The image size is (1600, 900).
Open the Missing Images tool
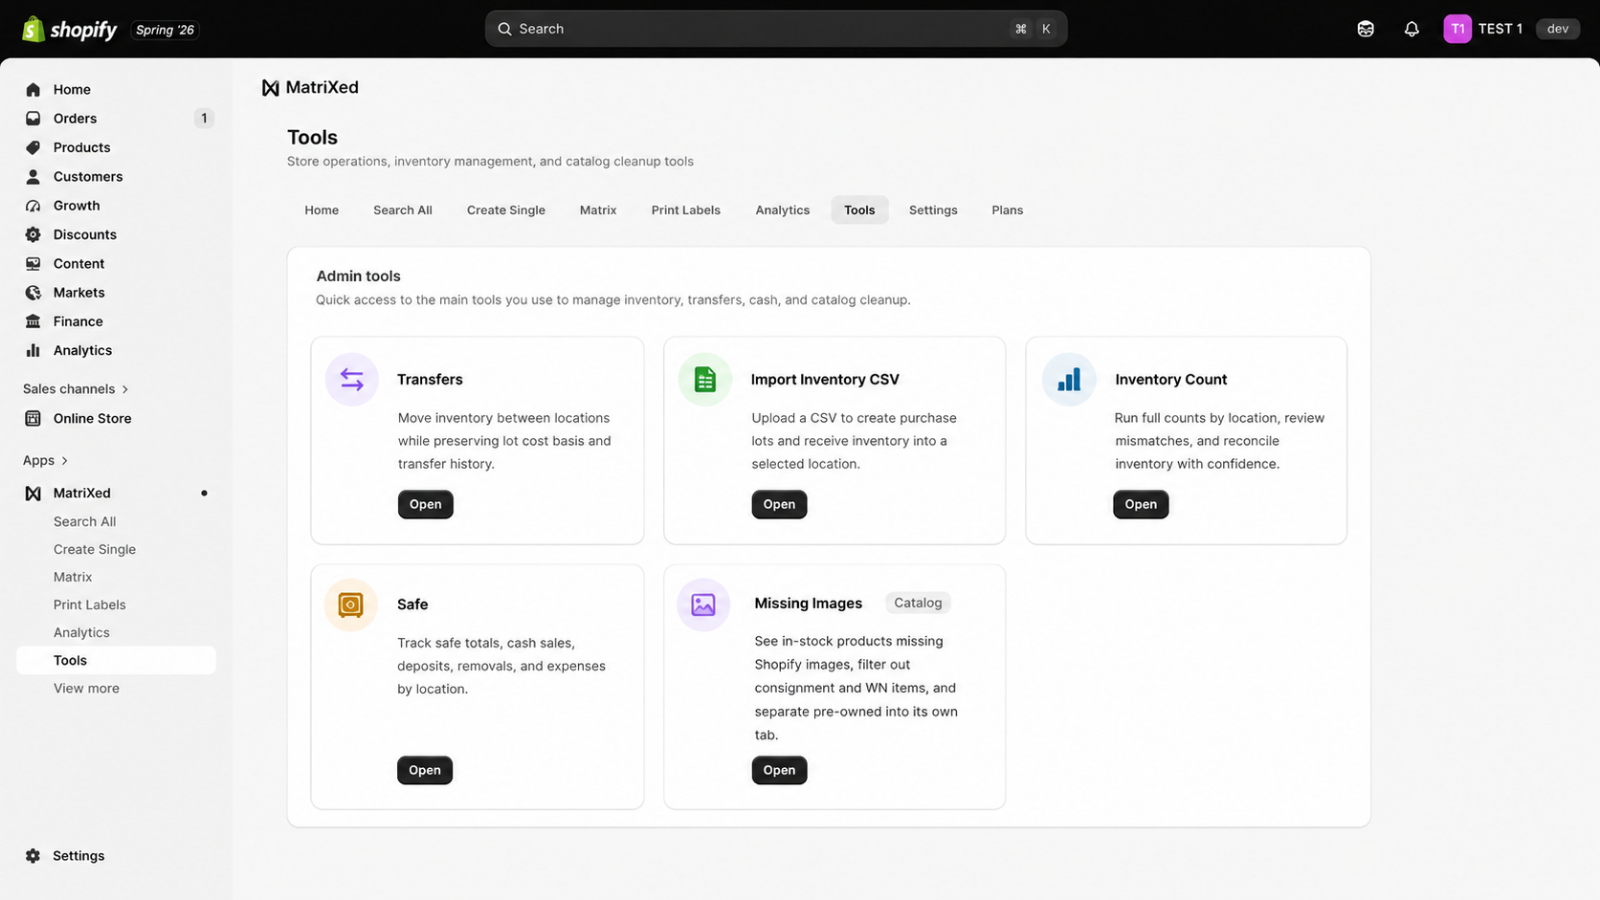click(779, 770)
